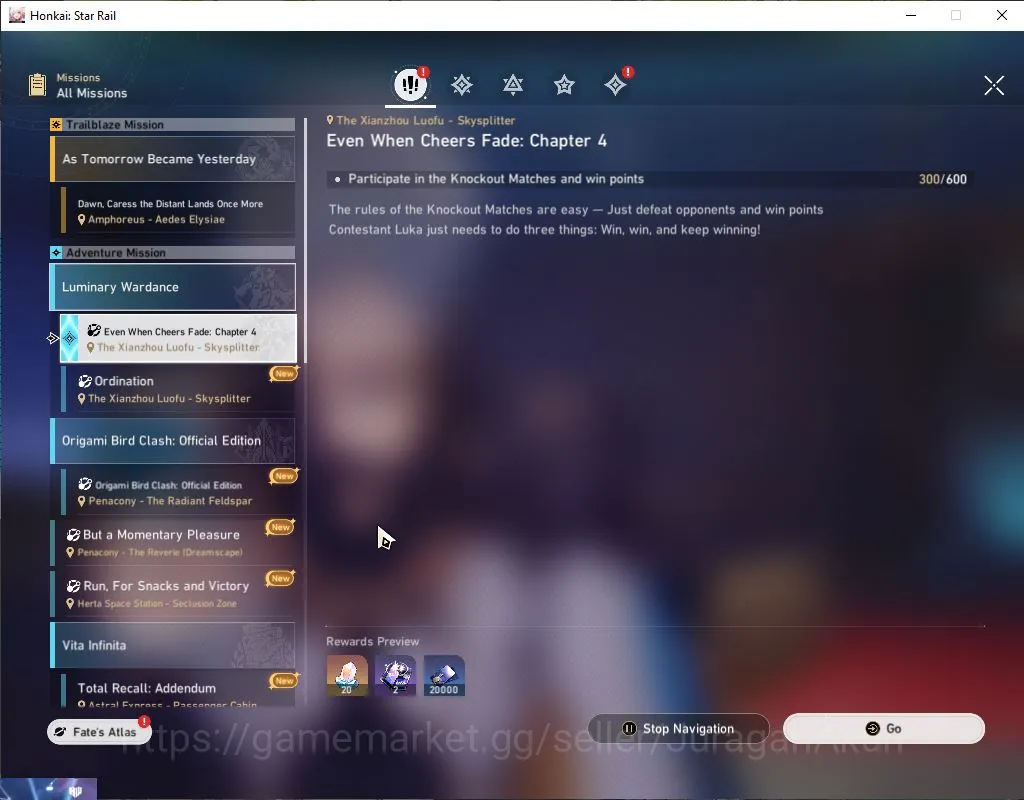View the credit reward showing 20000
Viewport: 1024px width, 800px height.
pyautogui.click(x=444, y=675)
